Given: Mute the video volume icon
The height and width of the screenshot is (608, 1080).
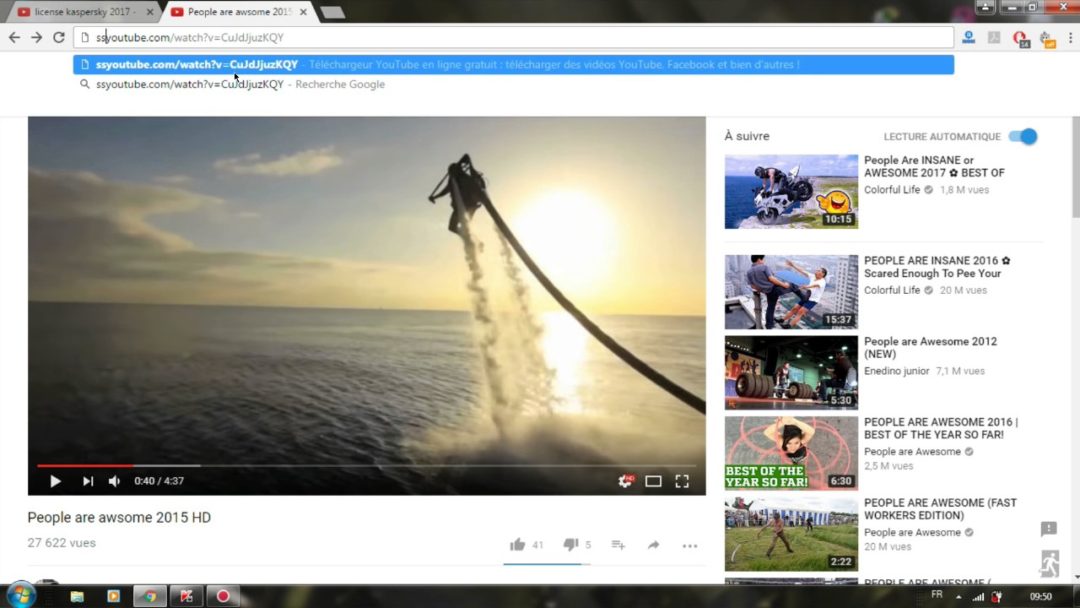Looking at the screenshot, I should pyautogui.click(x=113, y=481).
